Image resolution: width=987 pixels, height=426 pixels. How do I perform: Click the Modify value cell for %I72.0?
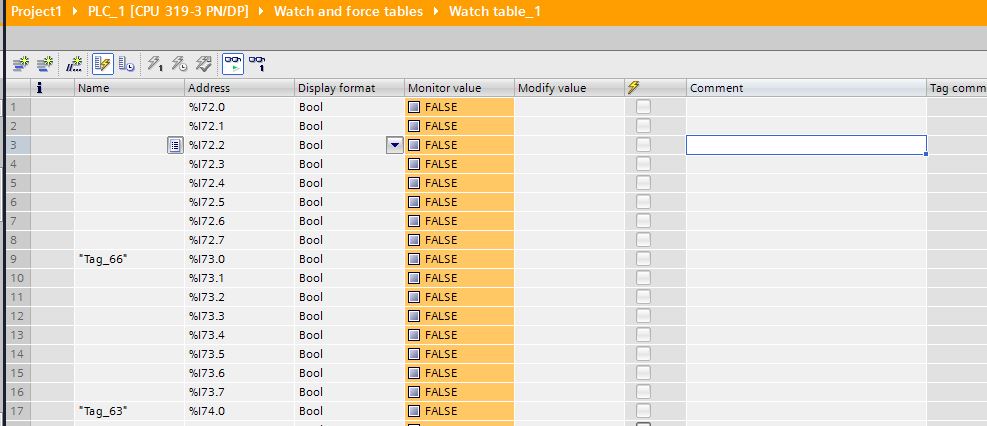tap(569, 107)
